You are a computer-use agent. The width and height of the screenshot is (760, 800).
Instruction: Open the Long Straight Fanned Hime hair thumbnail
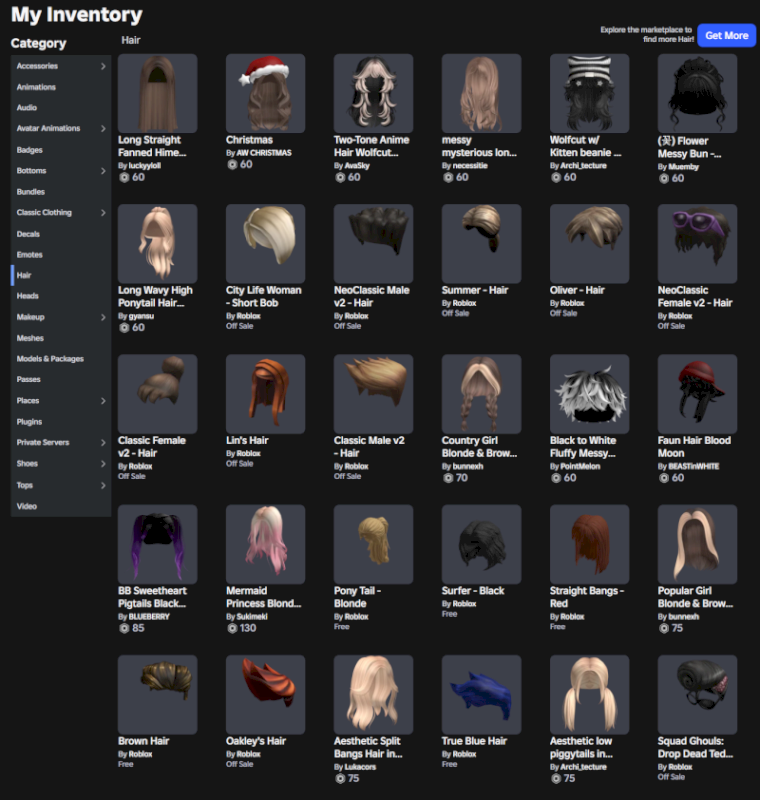[158, 93]
